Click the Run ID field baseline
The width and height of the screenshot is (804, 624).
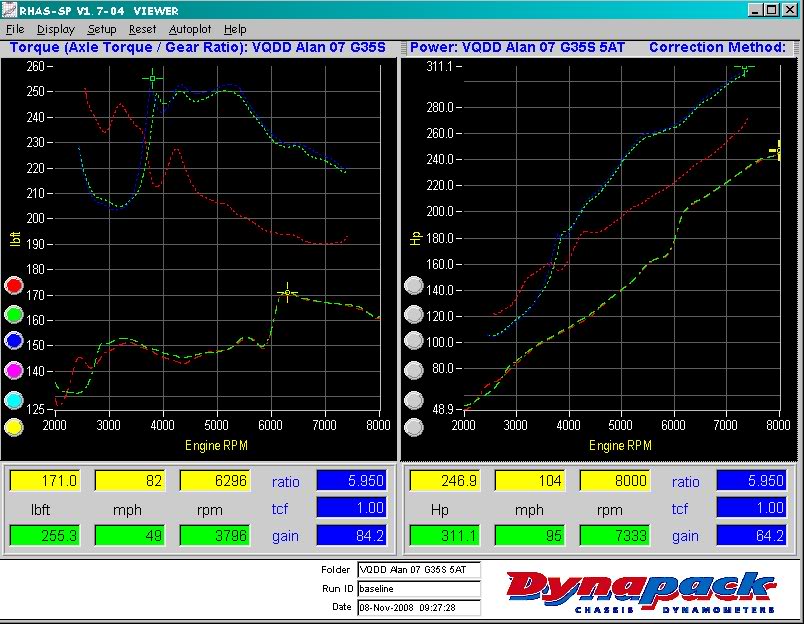[419, 589]
